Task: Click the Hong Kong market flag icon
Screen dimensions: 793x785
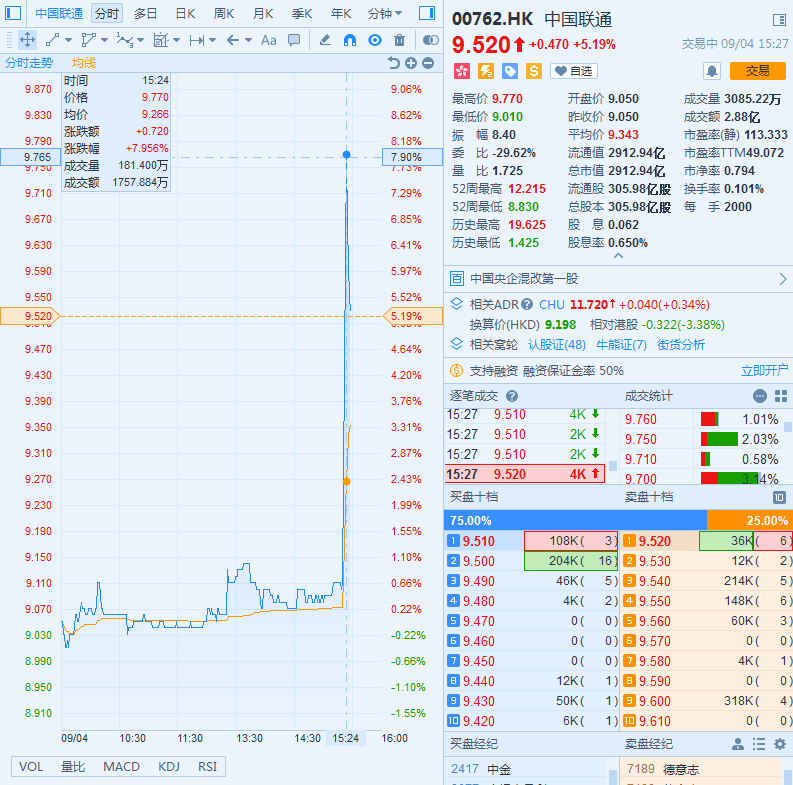Action: tap(461, 71)
